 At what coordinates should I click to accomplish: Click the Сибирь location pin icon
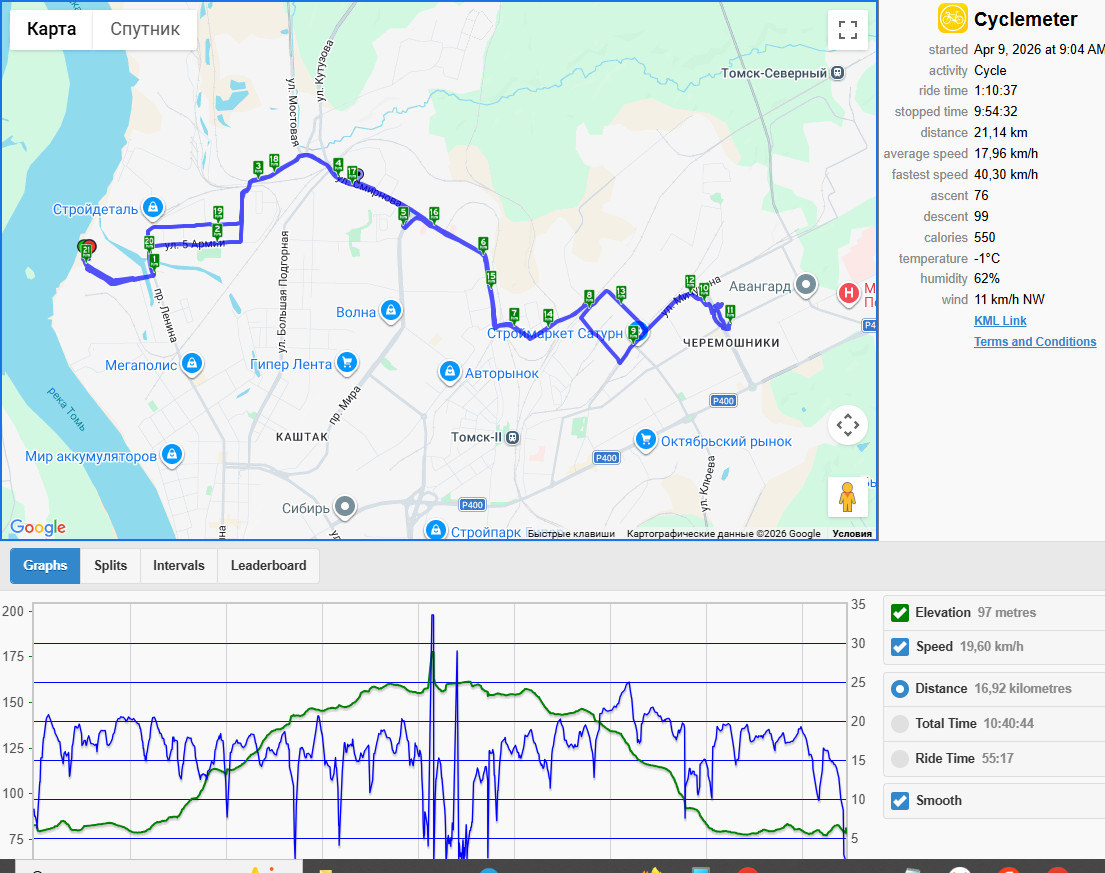tap(345, 507)
